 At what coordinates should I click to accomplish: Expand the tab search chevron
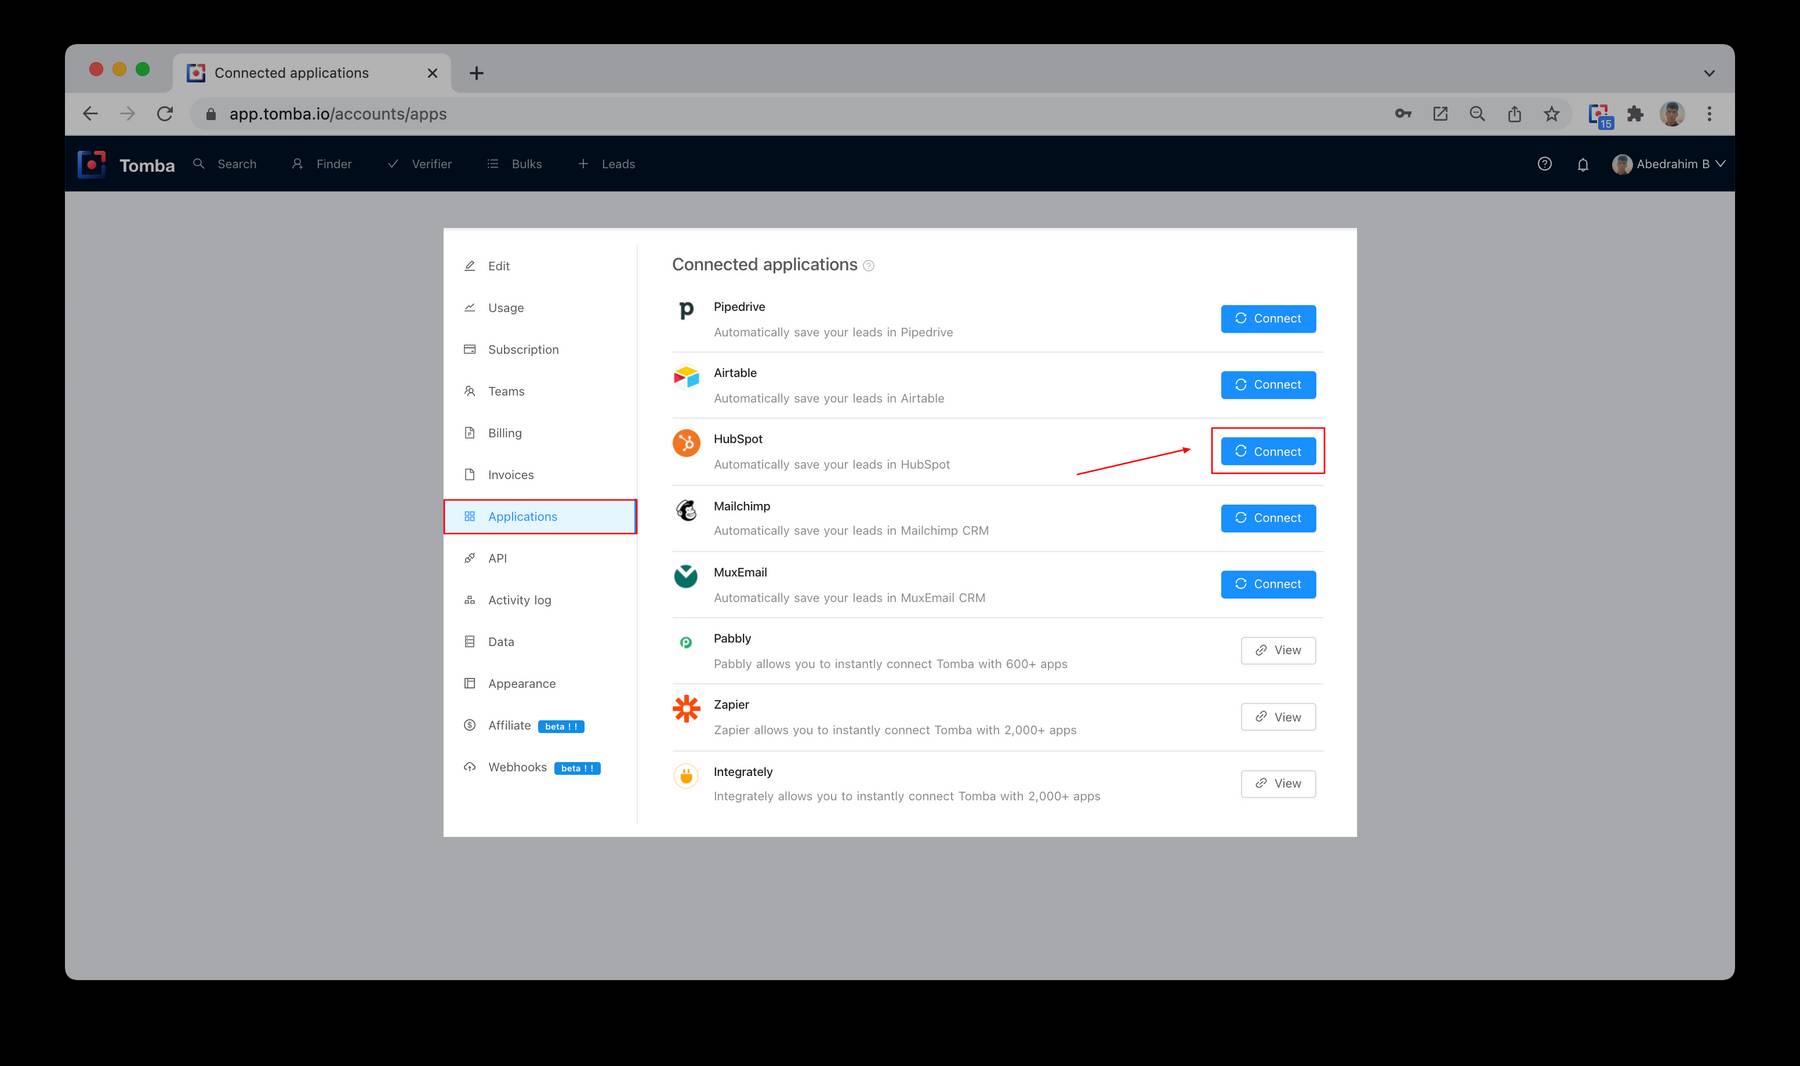tap(1709, 73)
